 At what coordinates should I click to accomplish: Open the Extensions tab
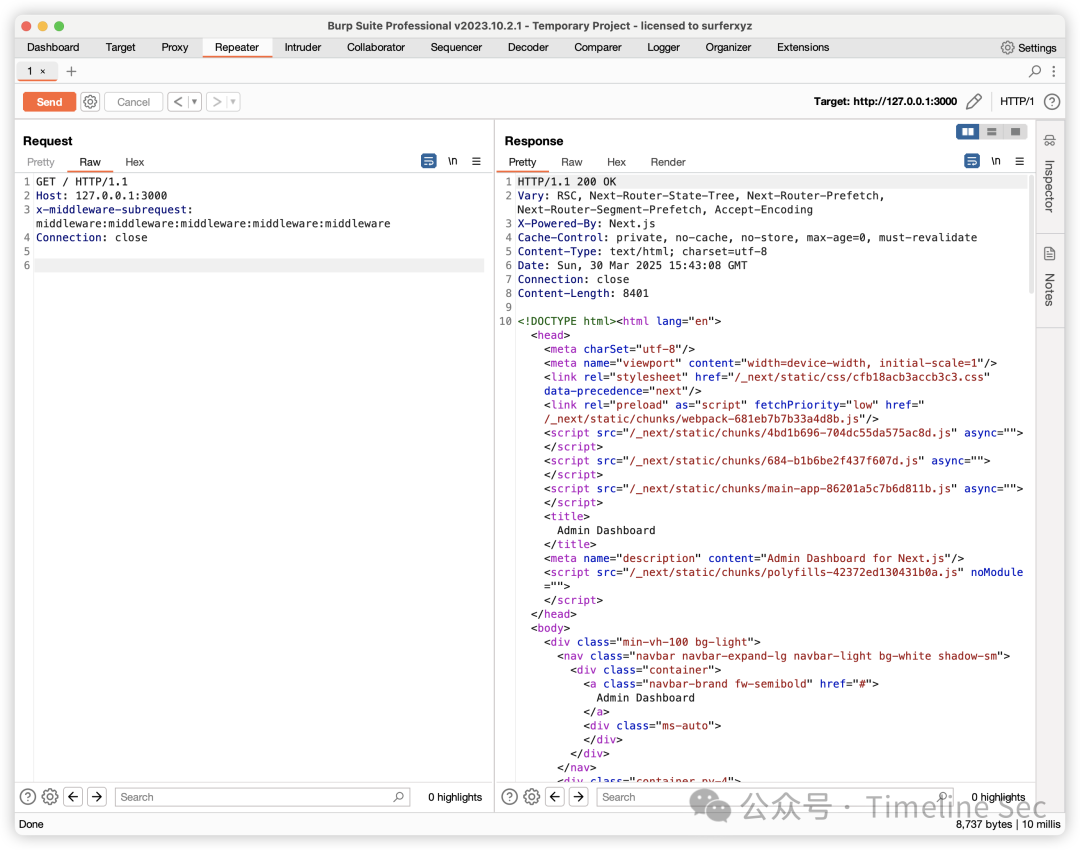(802, 47)
